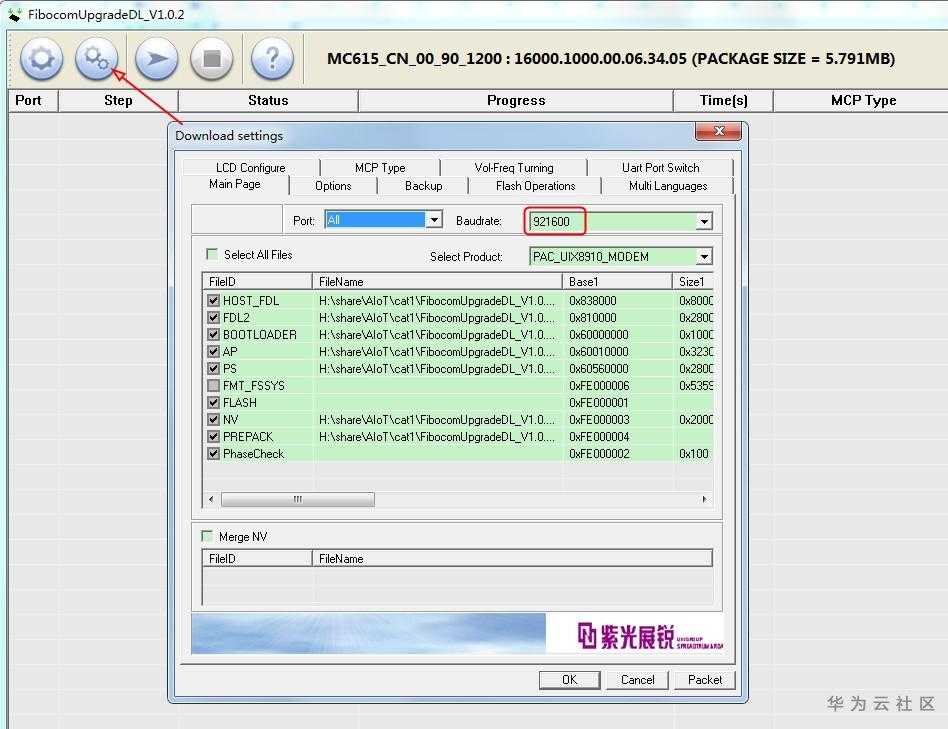Uncheck the NV file checkbox
This screenshot has width=948, height=729.
(x=213, y=419)
